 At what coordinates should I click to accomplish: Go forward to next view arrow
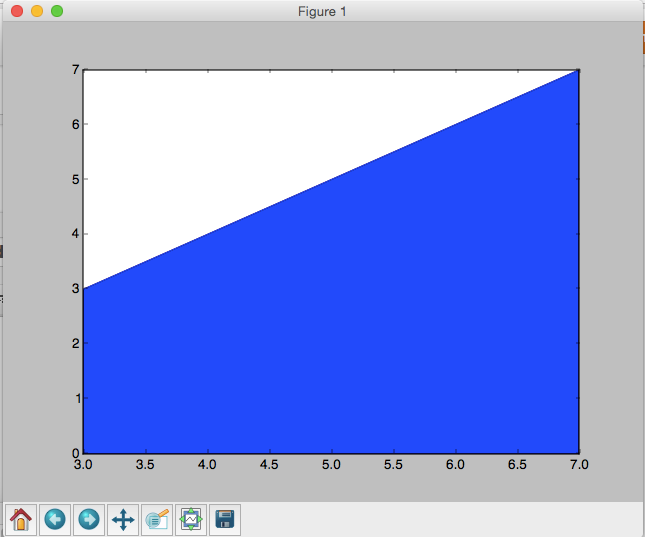(x=89, y=520)
